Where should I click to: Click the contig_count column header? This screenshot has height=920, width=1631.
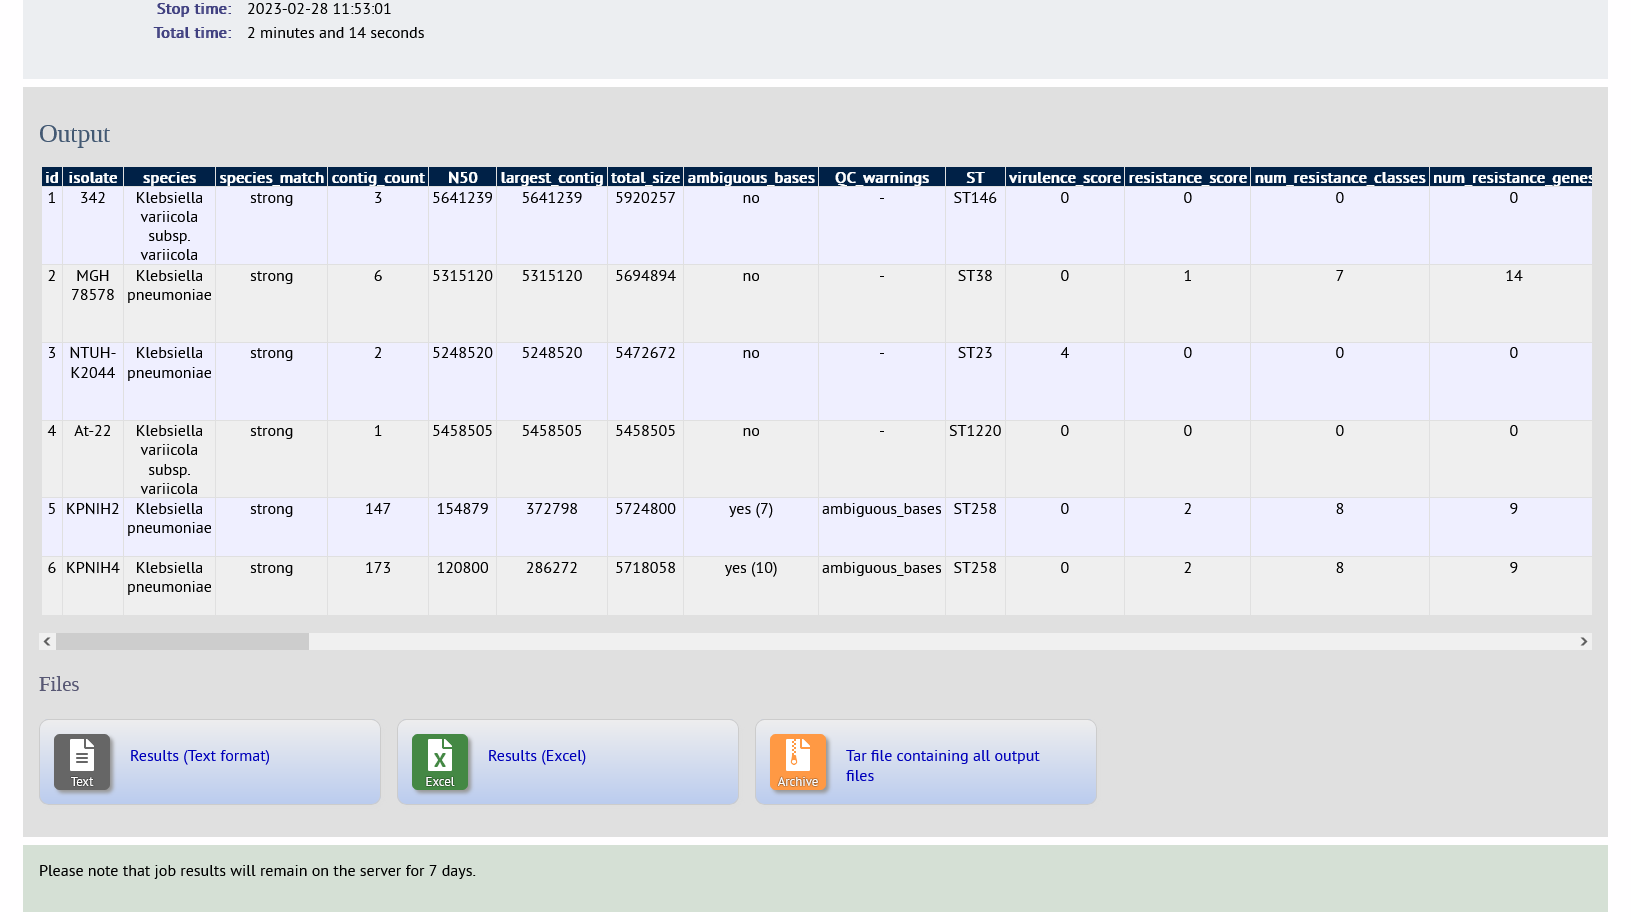click(x=378, y=178)
